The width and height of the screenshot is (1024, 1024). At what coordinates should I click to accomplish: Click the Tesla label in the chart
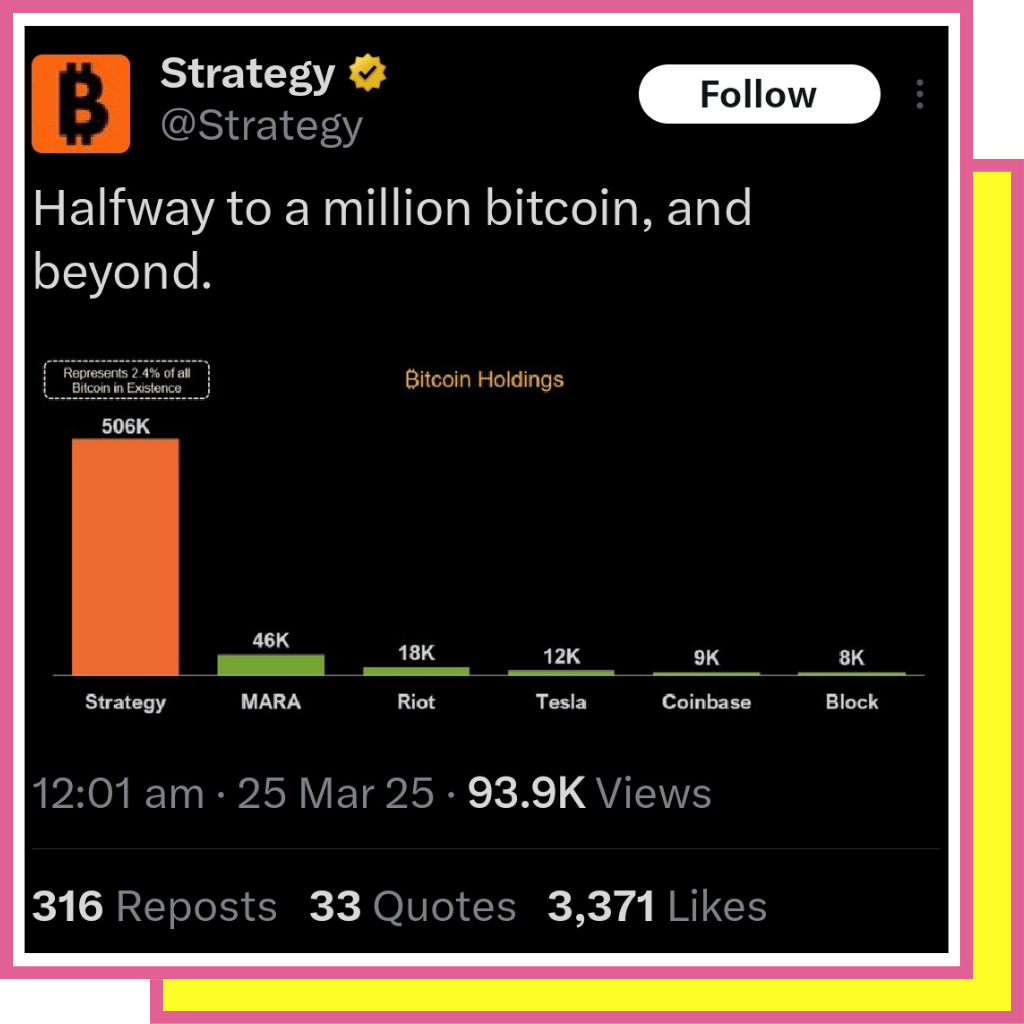coord(561,702)
